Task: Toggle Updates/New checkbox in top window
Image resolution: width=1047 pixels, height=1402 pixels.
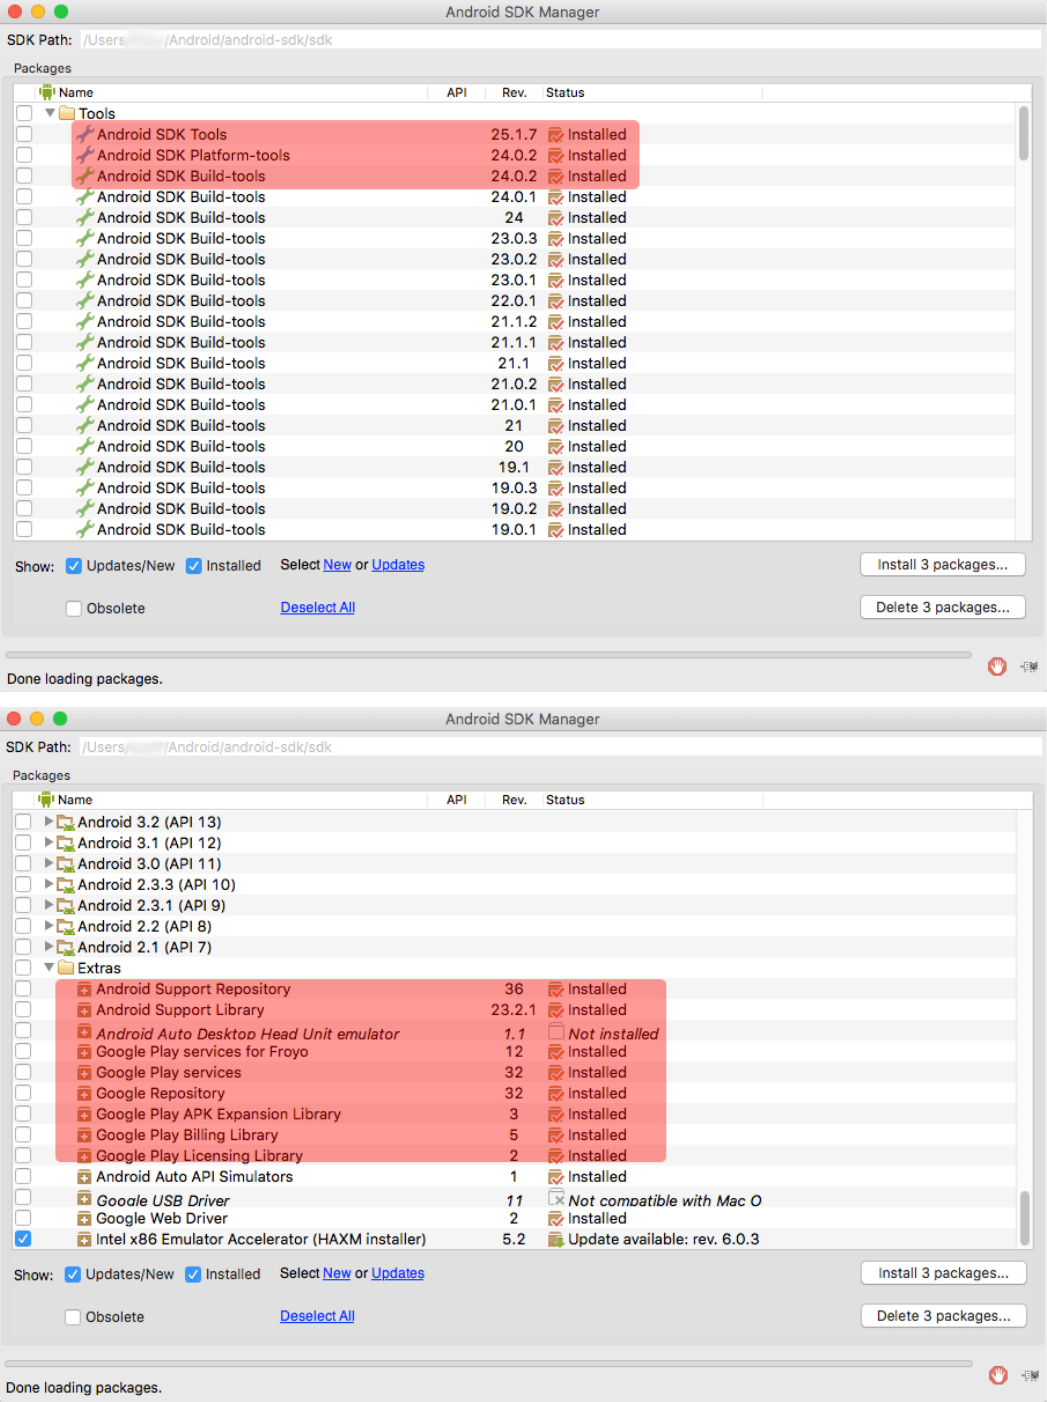Action: tap(73, 566)
